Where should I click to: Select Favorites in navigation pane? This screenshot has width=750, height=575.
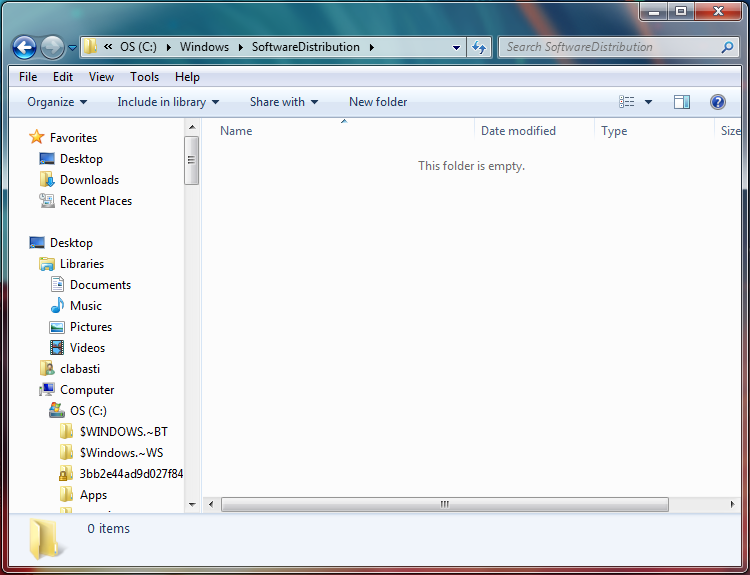tap(73, 138)
